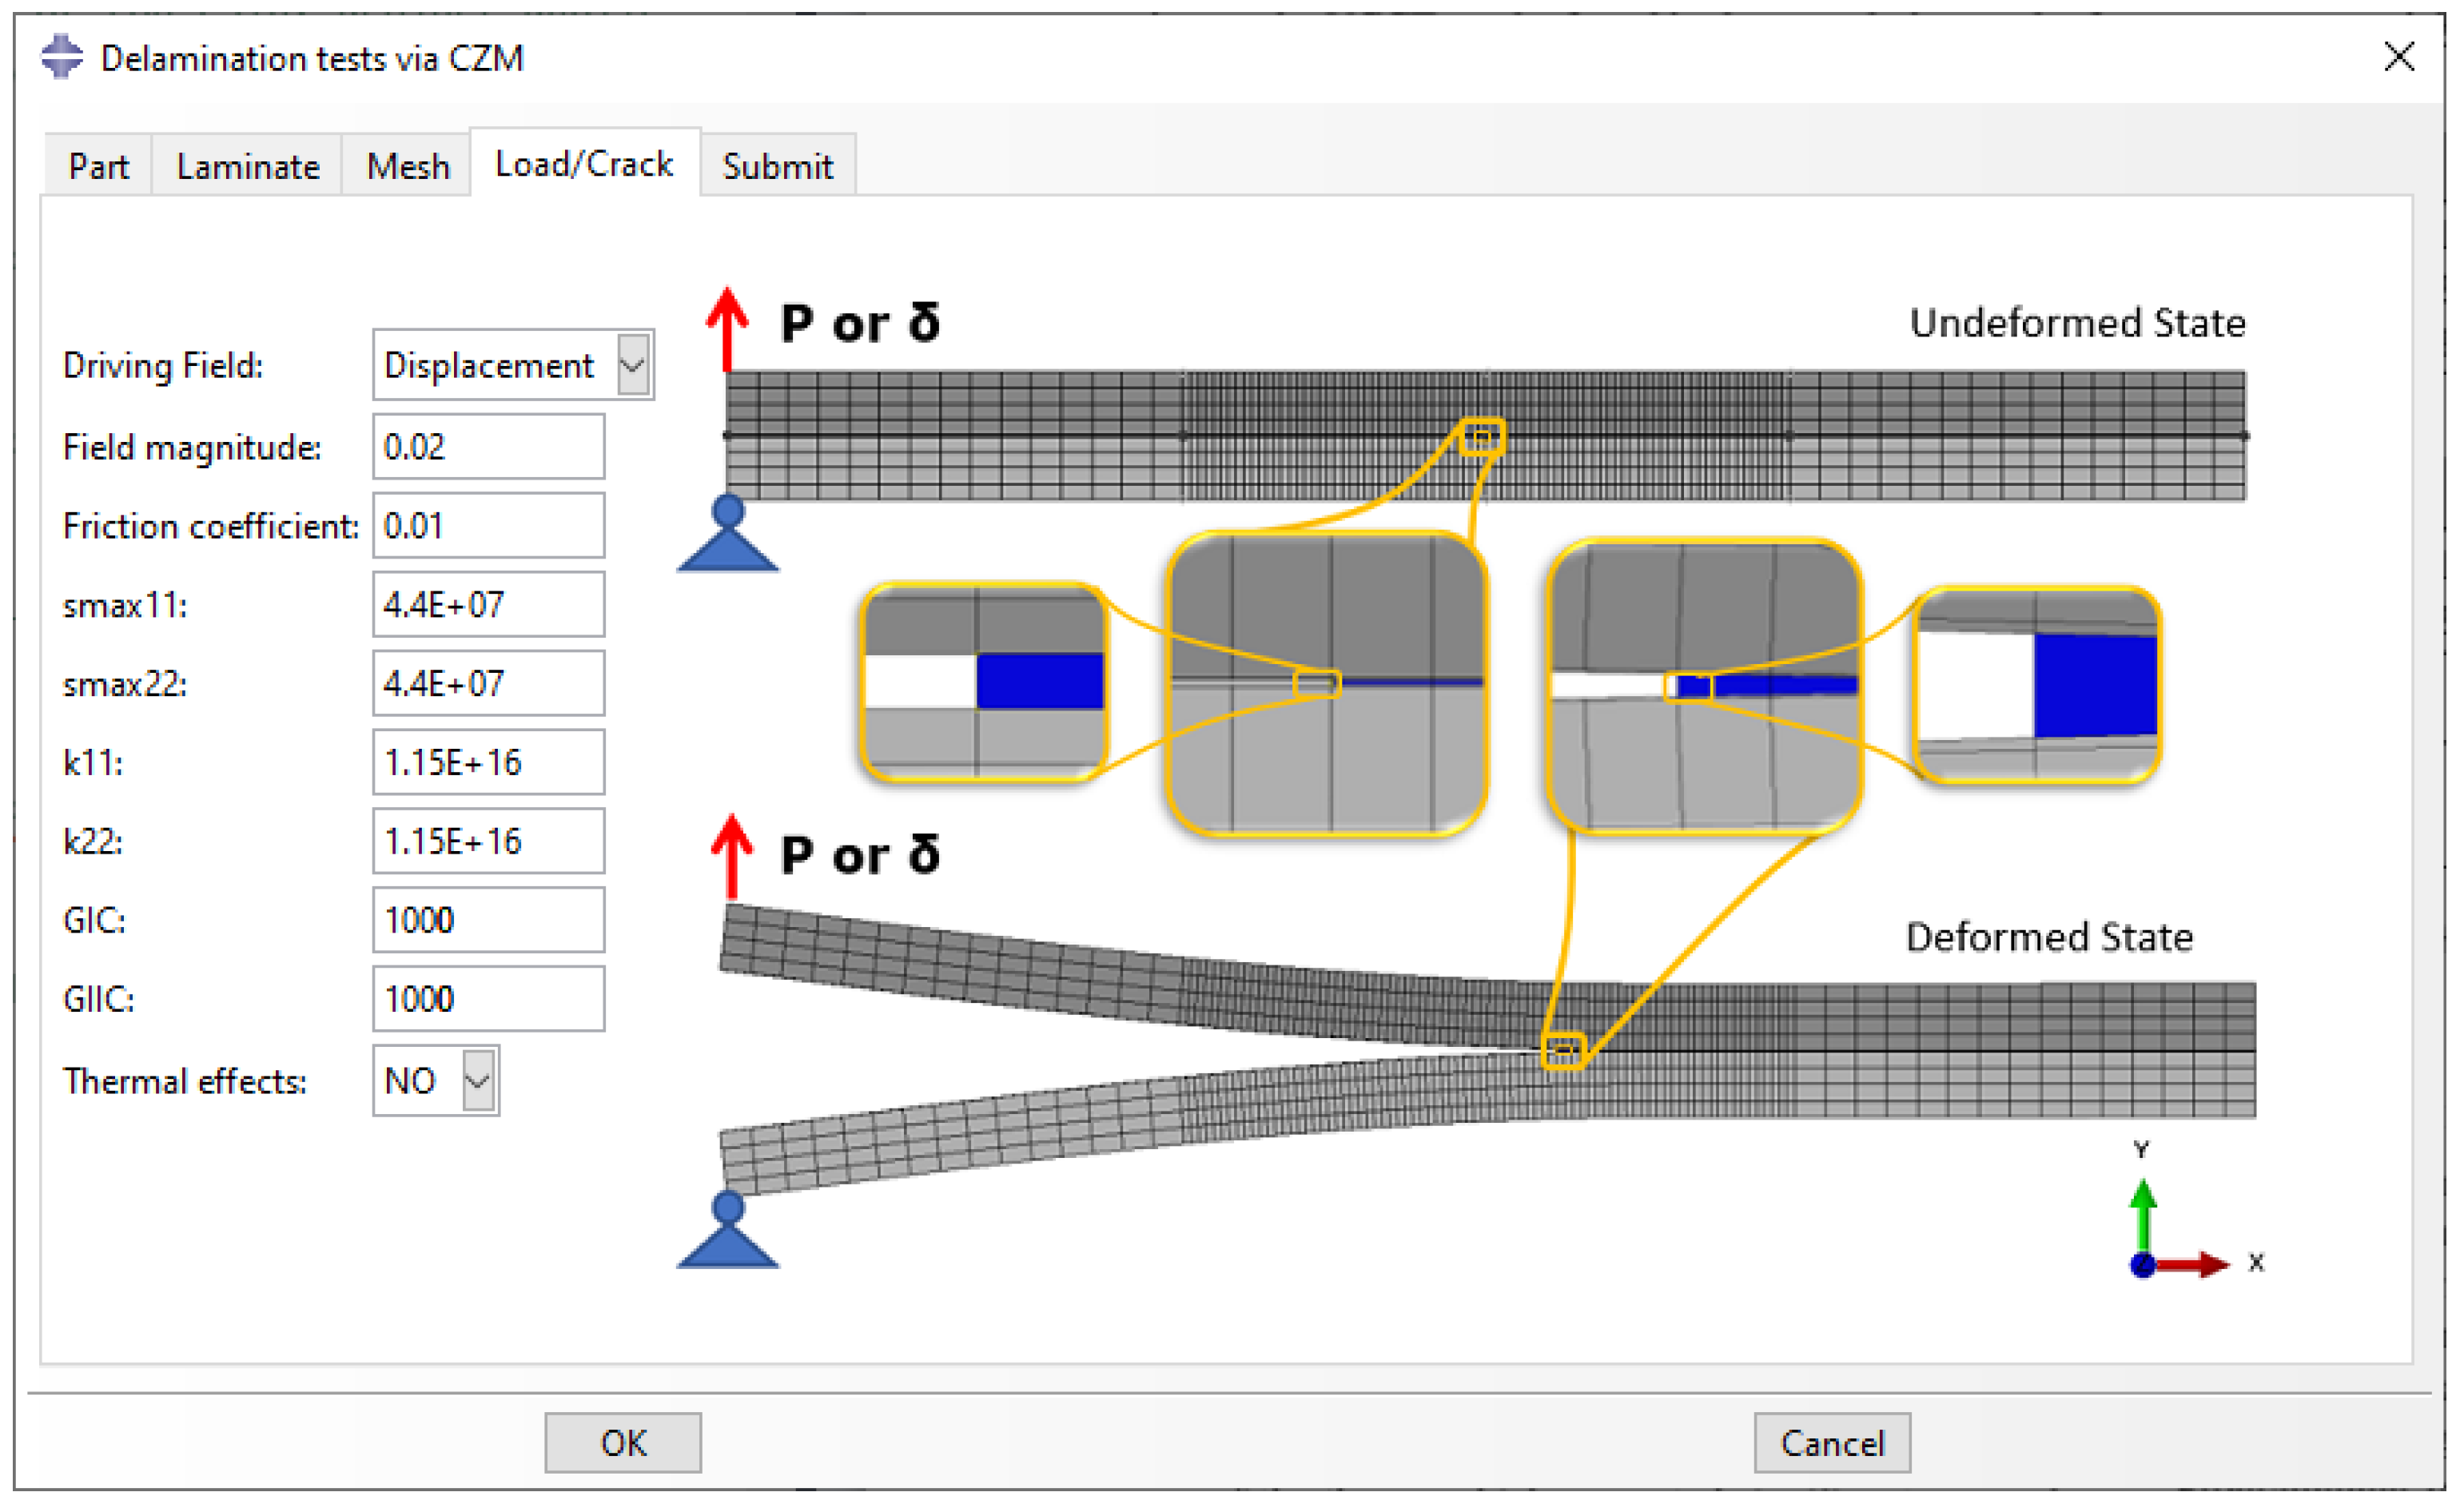Click the far-right deformed crack tip zoom thumbnail
The image size is (2464, 1508).
(2036, 685)
